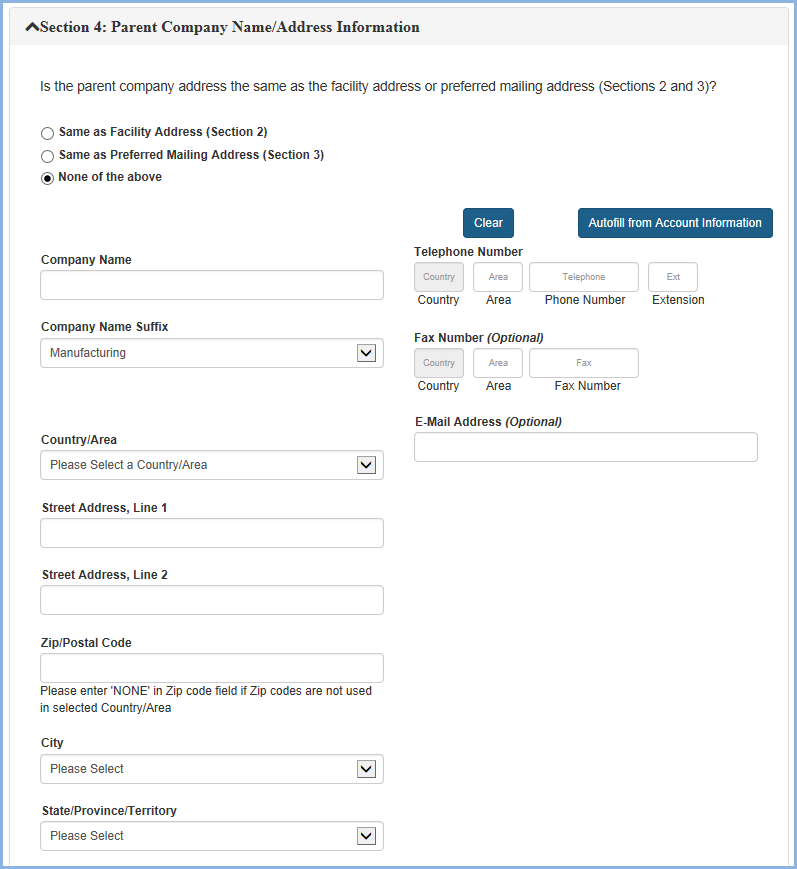797x869 pixels.
Task: Focus the E-Mail Address input field
Action: [585, 447]
